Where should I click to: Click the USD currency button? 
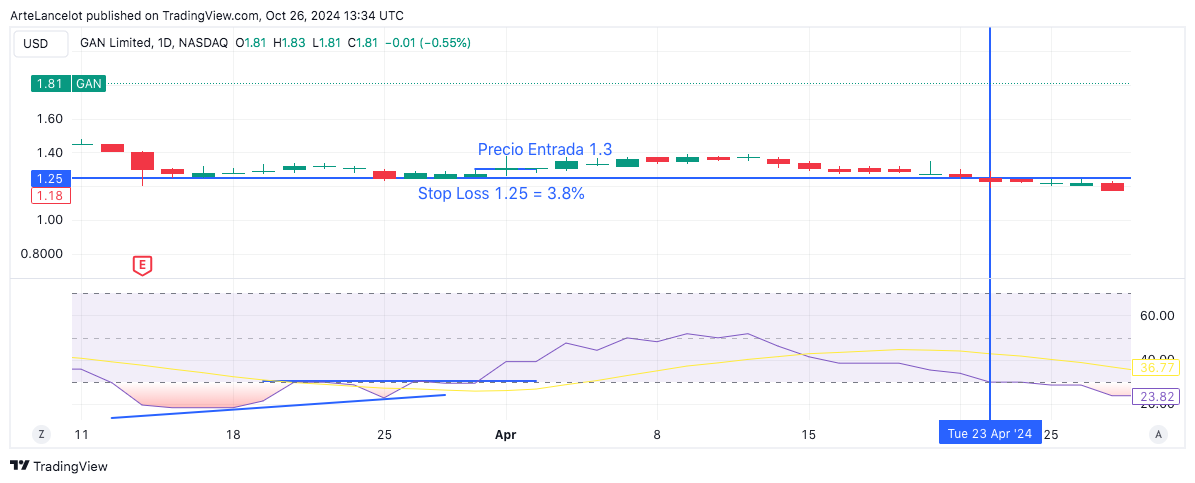[41, 43]
